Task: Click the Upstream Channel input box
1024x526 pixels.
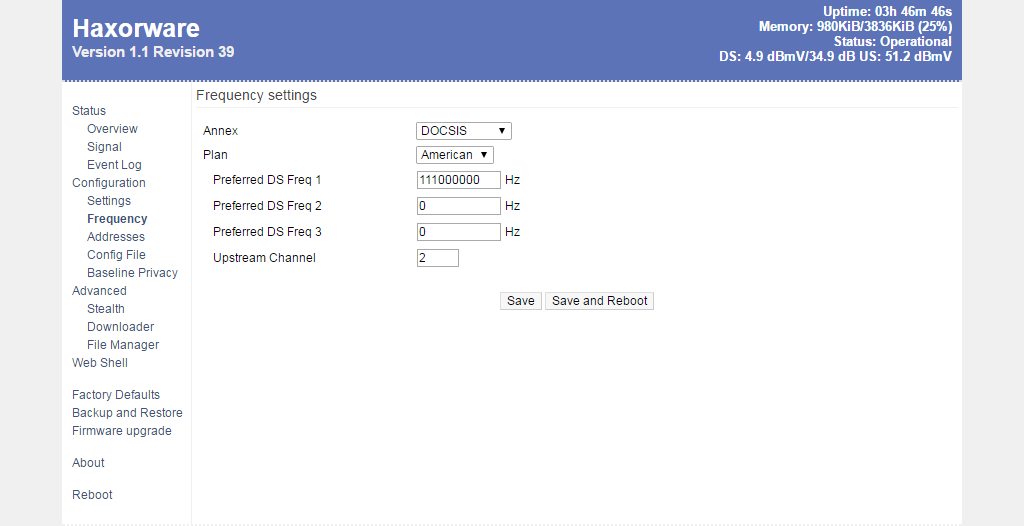Action: (x=437, y=258)
